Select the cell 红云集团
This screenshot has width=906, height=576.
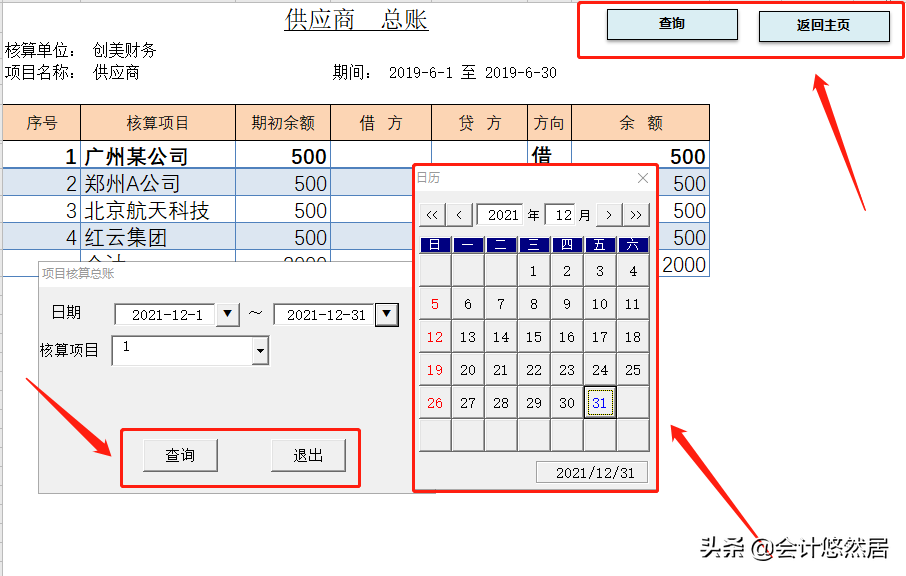coord(158,237)
